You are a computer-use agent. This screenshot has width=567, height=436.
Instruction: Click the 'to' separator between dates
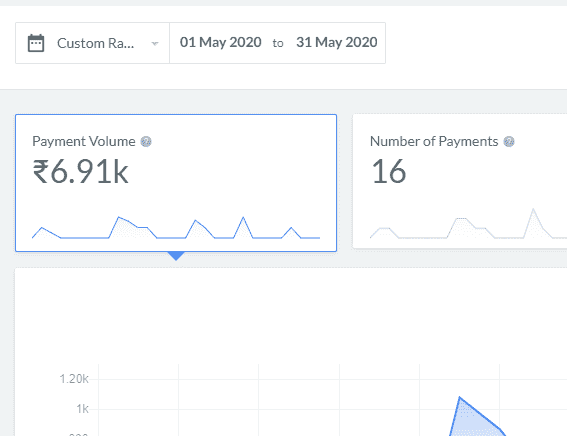[x=278, y=43]
